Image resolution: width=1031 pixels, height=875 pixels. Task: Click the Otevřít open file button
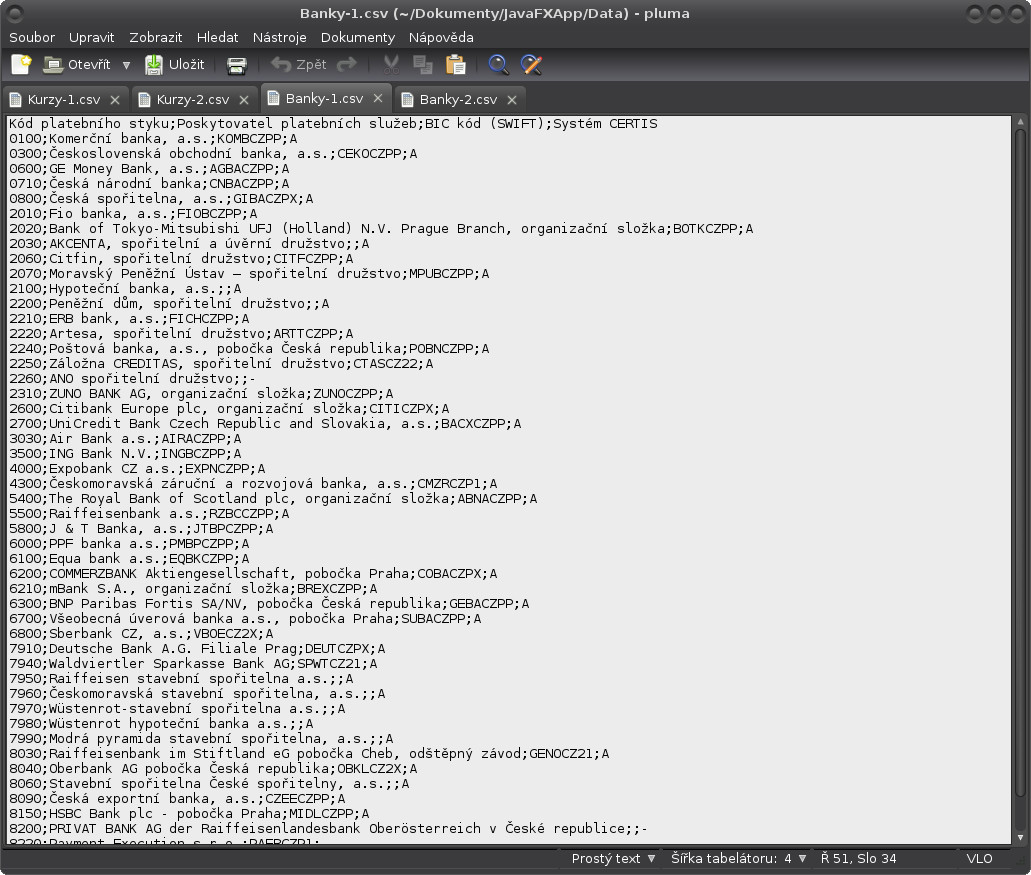77,64
